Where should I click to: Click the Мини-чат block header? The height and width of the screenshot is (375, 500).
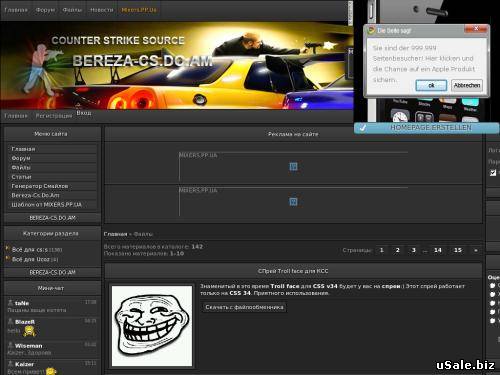[52, 288]
